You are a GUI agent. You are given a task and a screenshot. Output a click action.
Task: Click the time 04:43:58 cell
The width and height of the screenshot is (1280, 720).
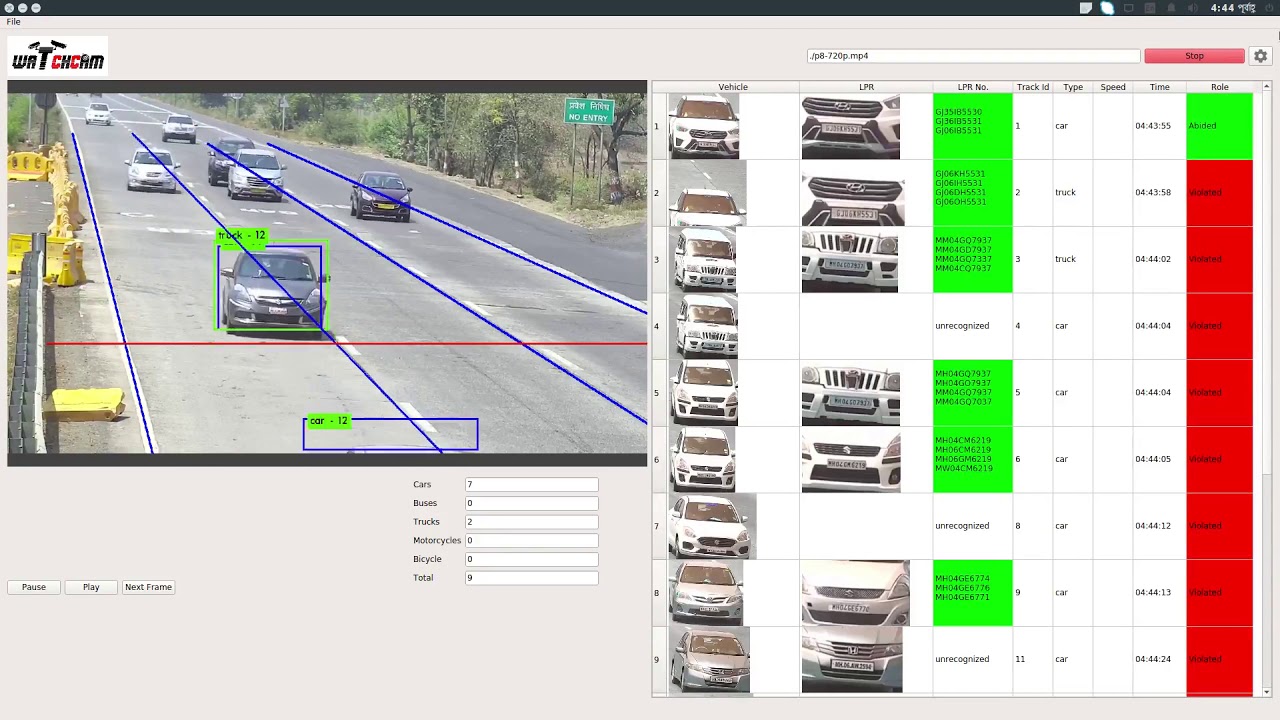(x=1159, y=192)
